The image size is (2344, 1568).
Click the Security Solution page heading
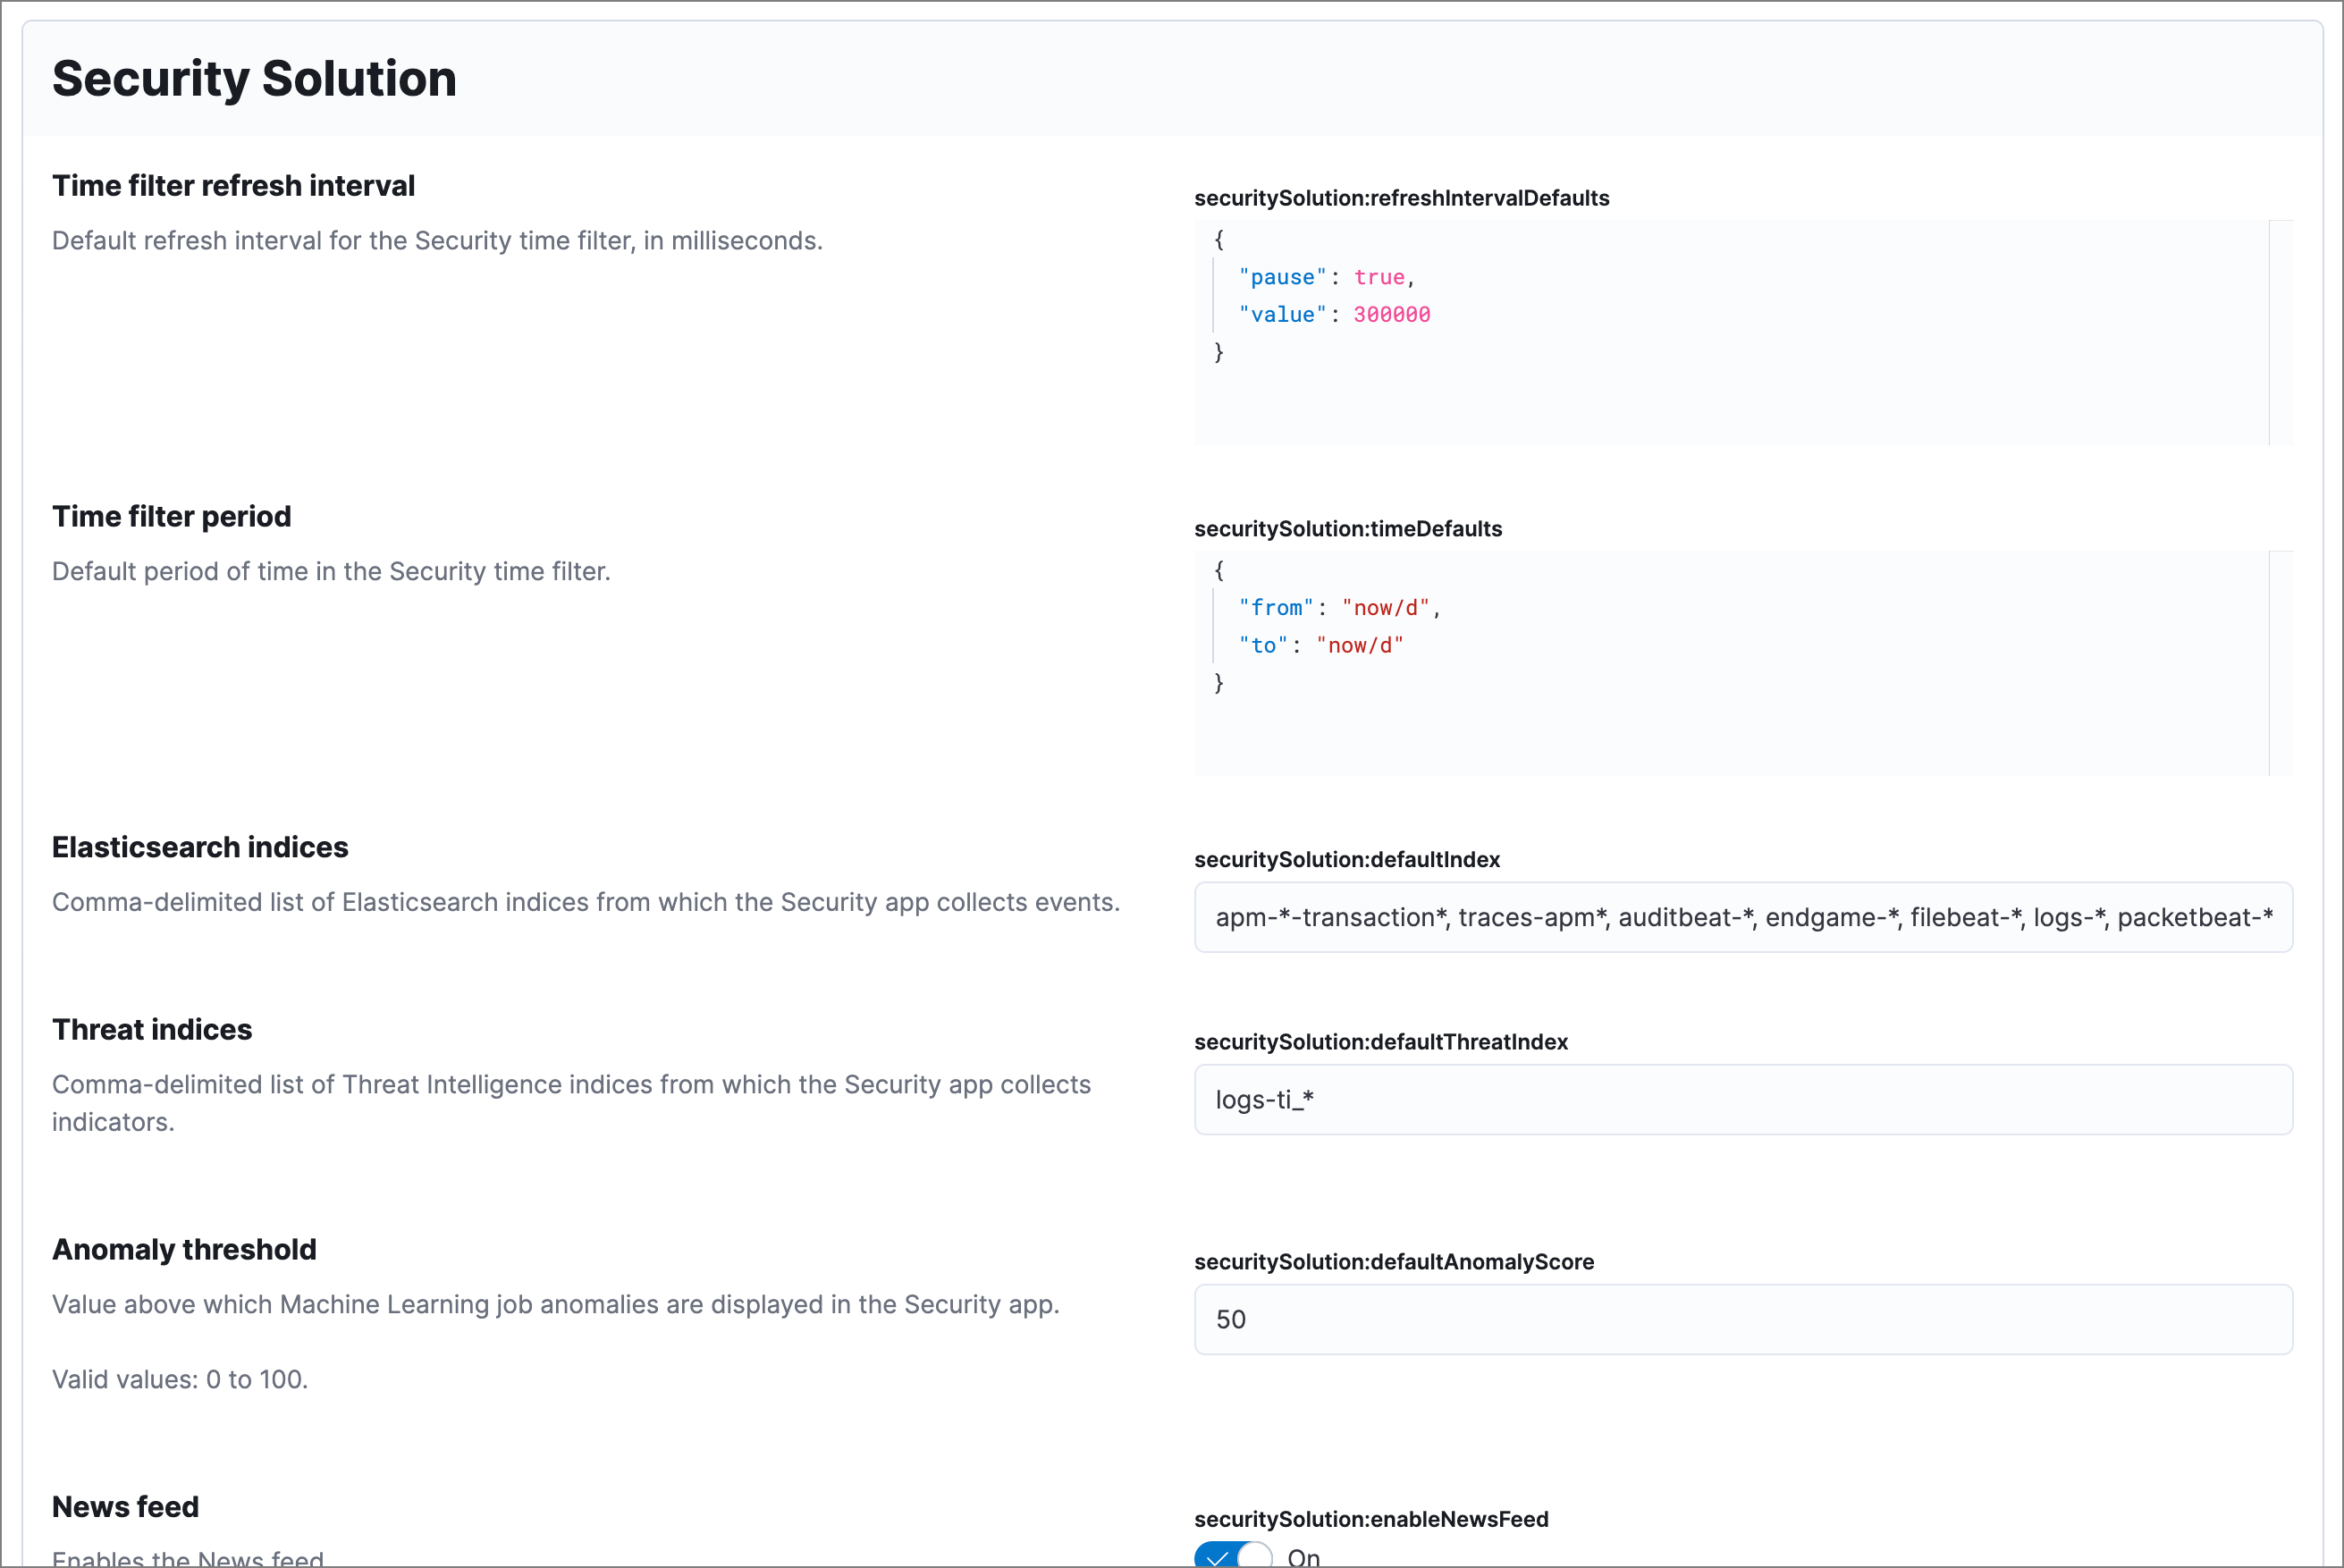click(x=255, y=78)
